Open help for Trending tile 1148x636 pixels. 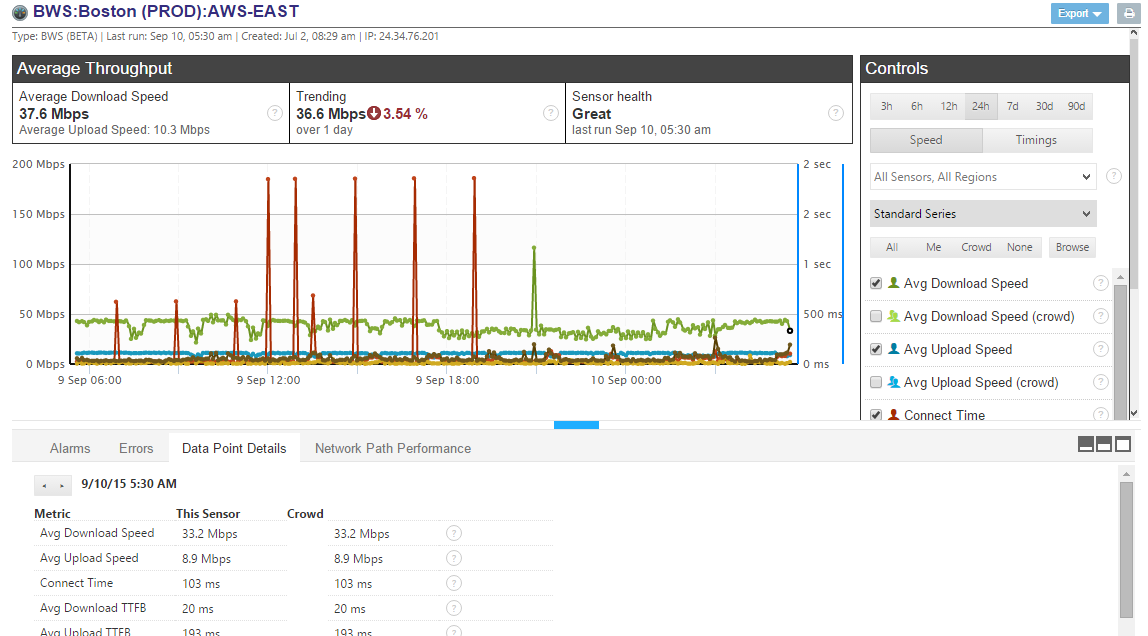551,113
